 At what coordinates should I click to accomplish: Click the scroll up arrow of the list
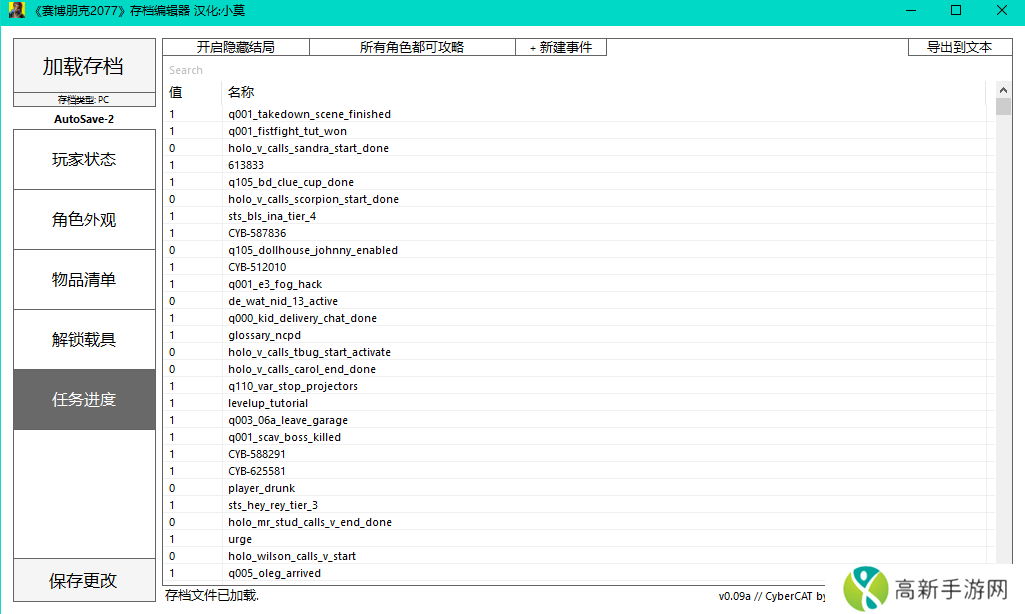(x=1003, y=89)
